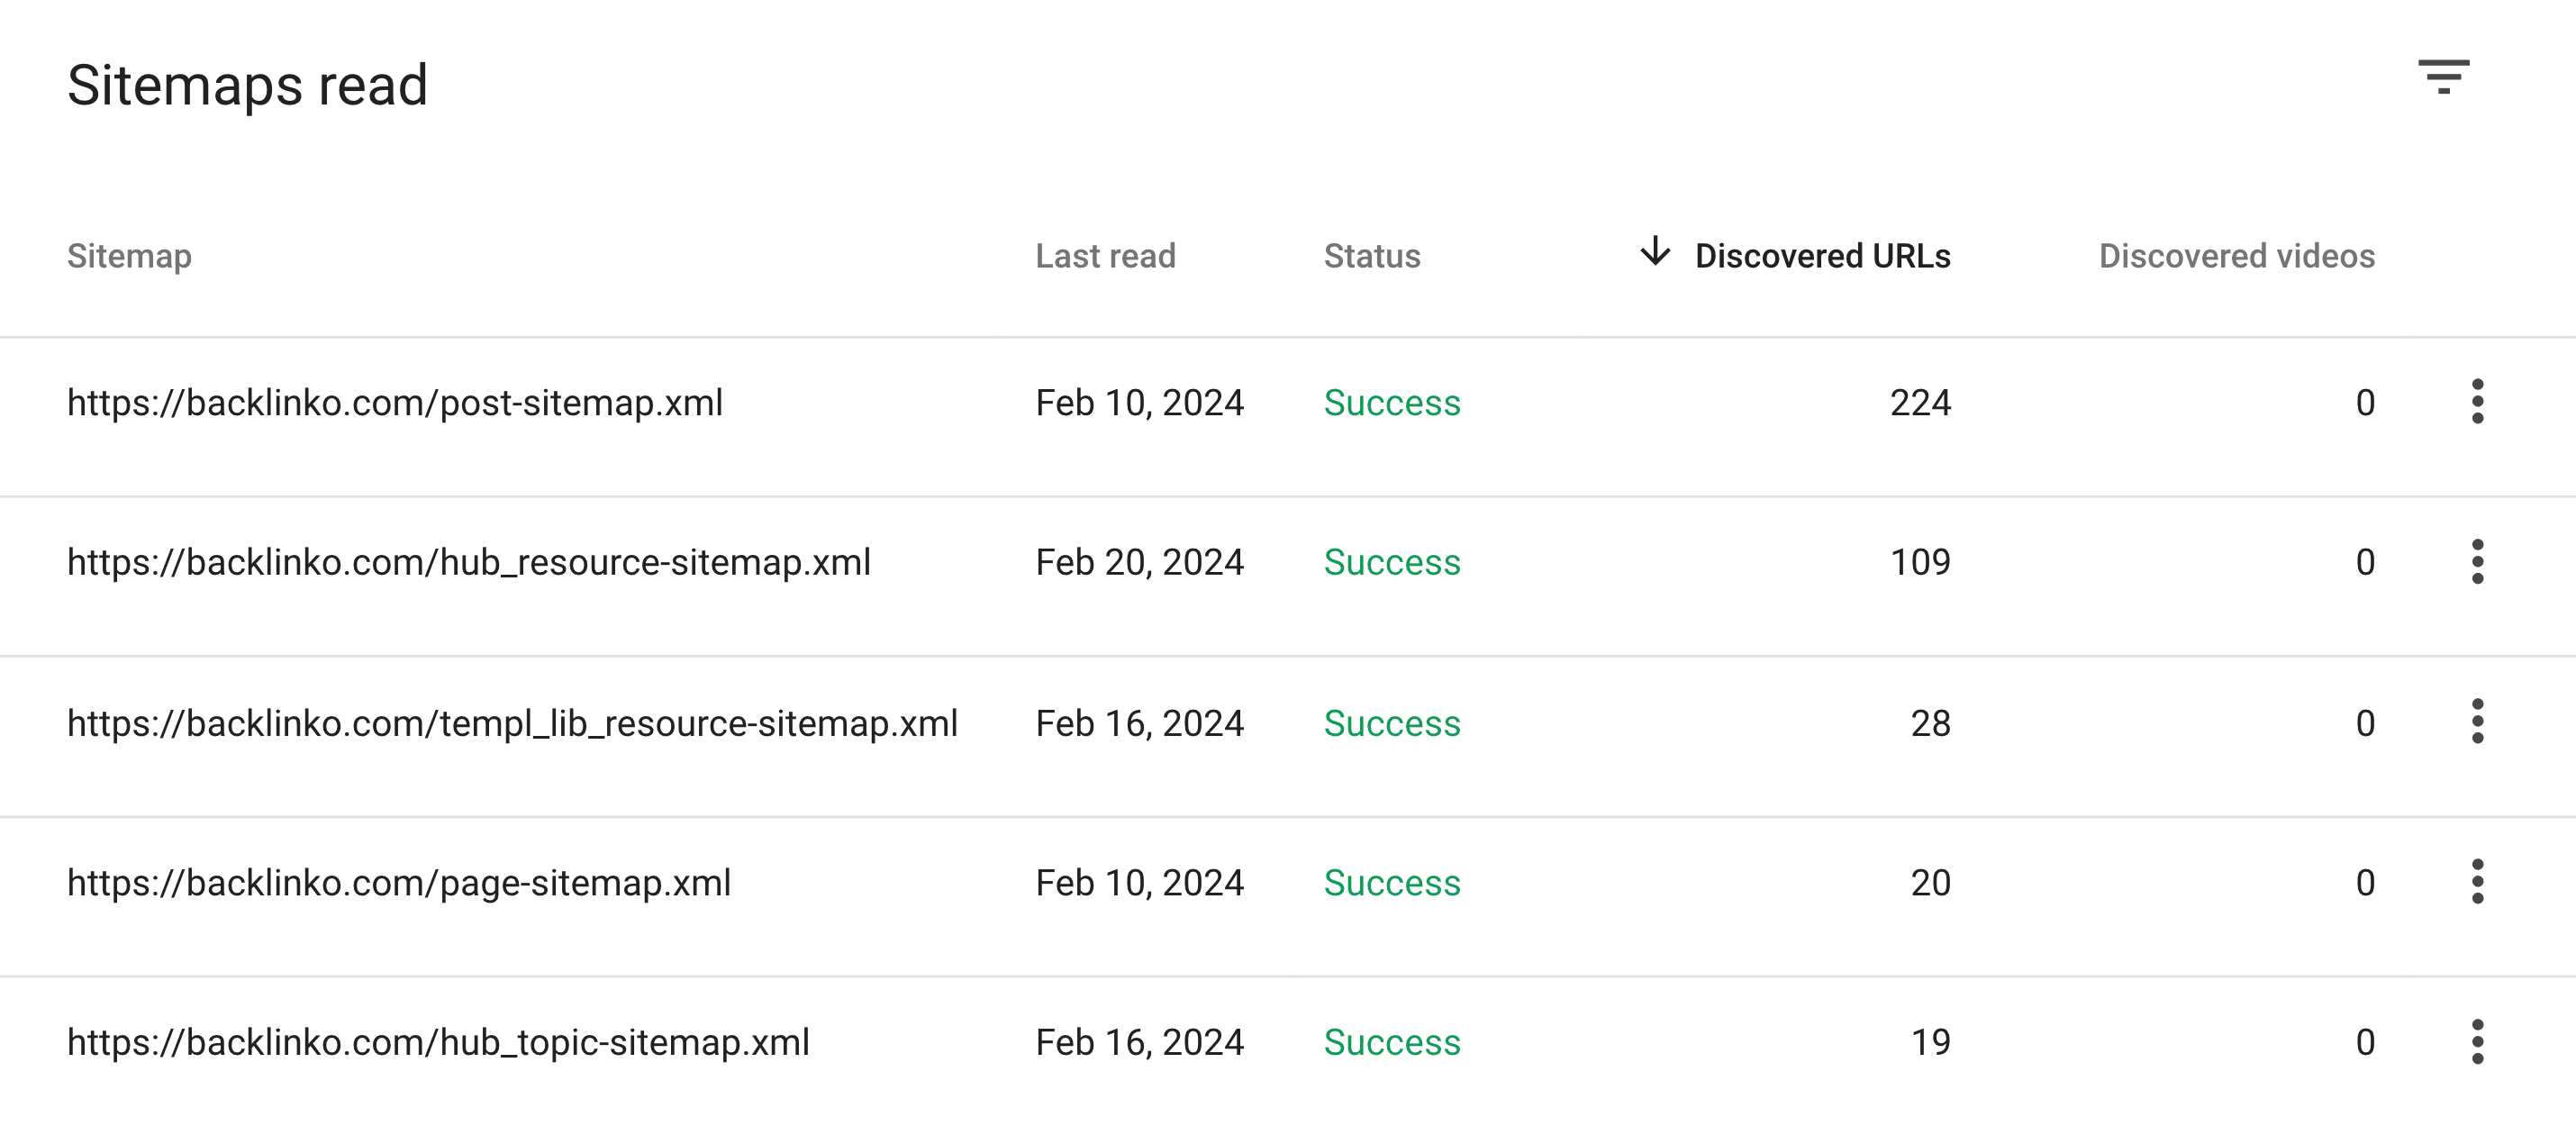The width and height of the screenshot is (2576, 1126).
Task: Open the post-sitemap.xml link
Action: click(x=395, y=403)
